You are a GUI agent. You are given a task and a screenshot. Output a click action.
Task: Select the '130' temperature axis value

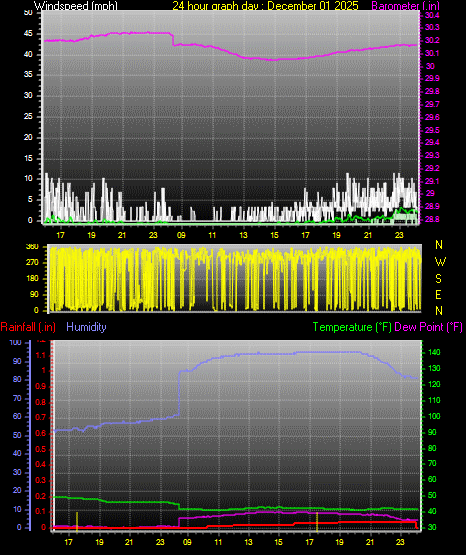coord(434,368)
